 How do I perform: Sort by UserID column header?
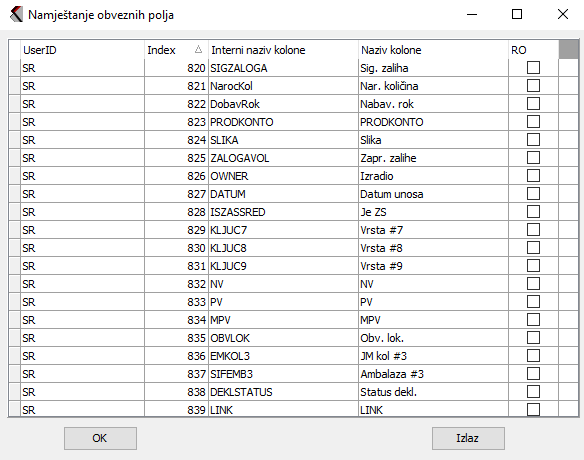click(x=82, y=50)
